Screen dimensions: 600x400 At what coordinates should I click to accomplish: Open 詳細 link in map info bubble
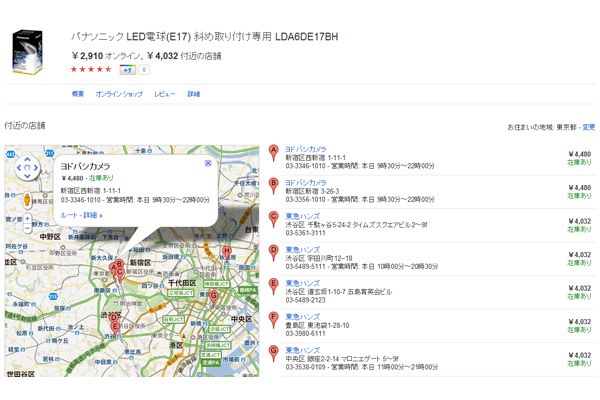(x=92, y=215)
